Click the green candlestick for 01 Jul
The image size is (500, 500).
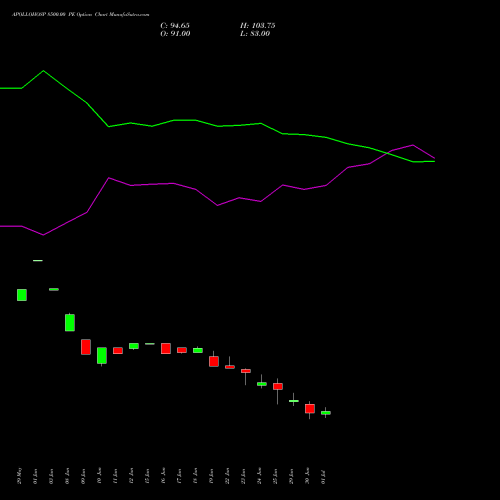pos(326,413)
